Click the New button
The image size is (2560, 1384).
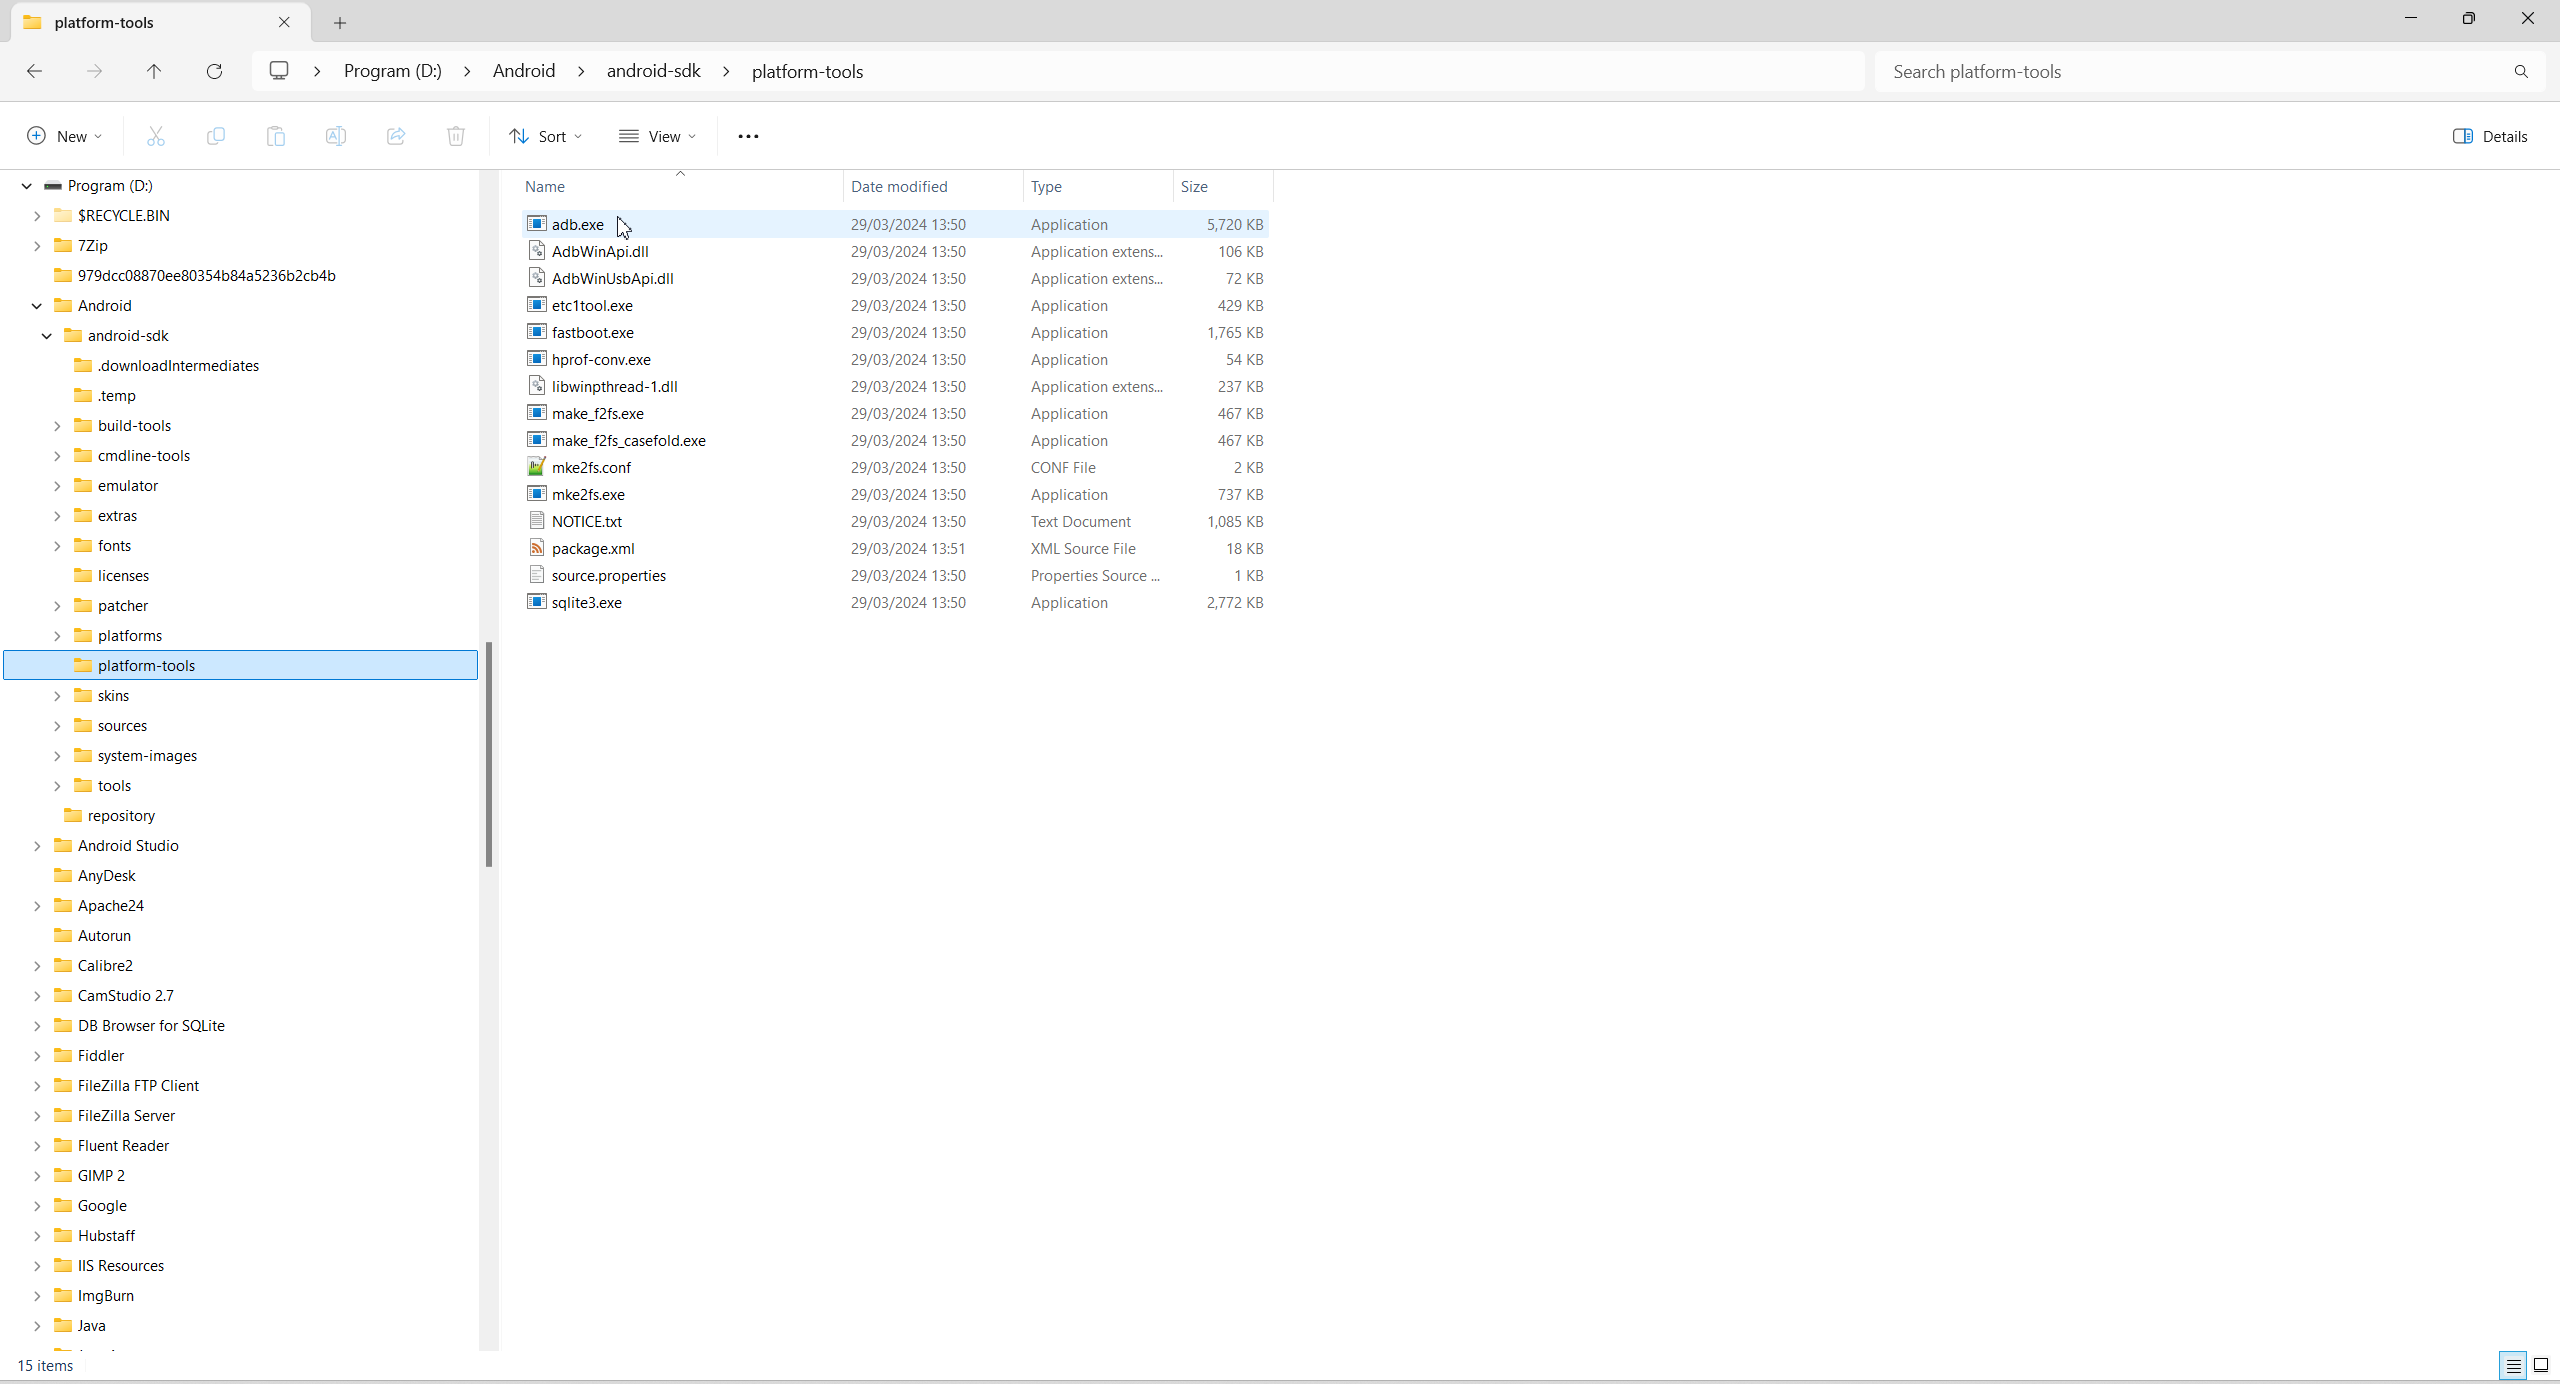(x=64, y=136)
